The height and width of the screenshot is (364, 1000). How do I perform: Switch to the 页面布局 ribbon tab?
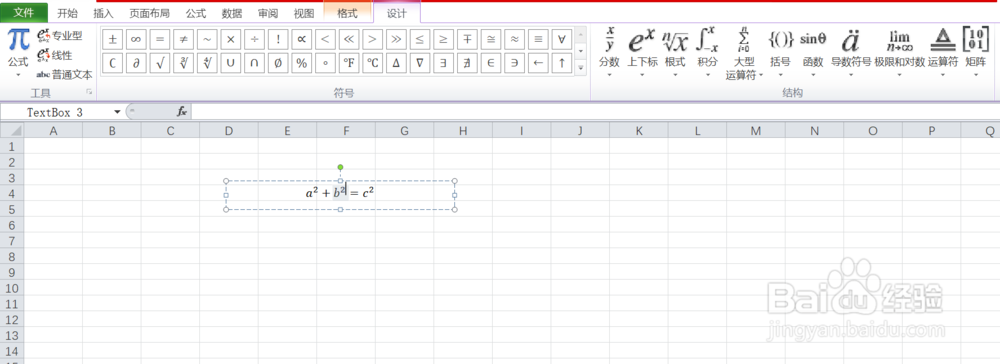click(x=149, y=13)
